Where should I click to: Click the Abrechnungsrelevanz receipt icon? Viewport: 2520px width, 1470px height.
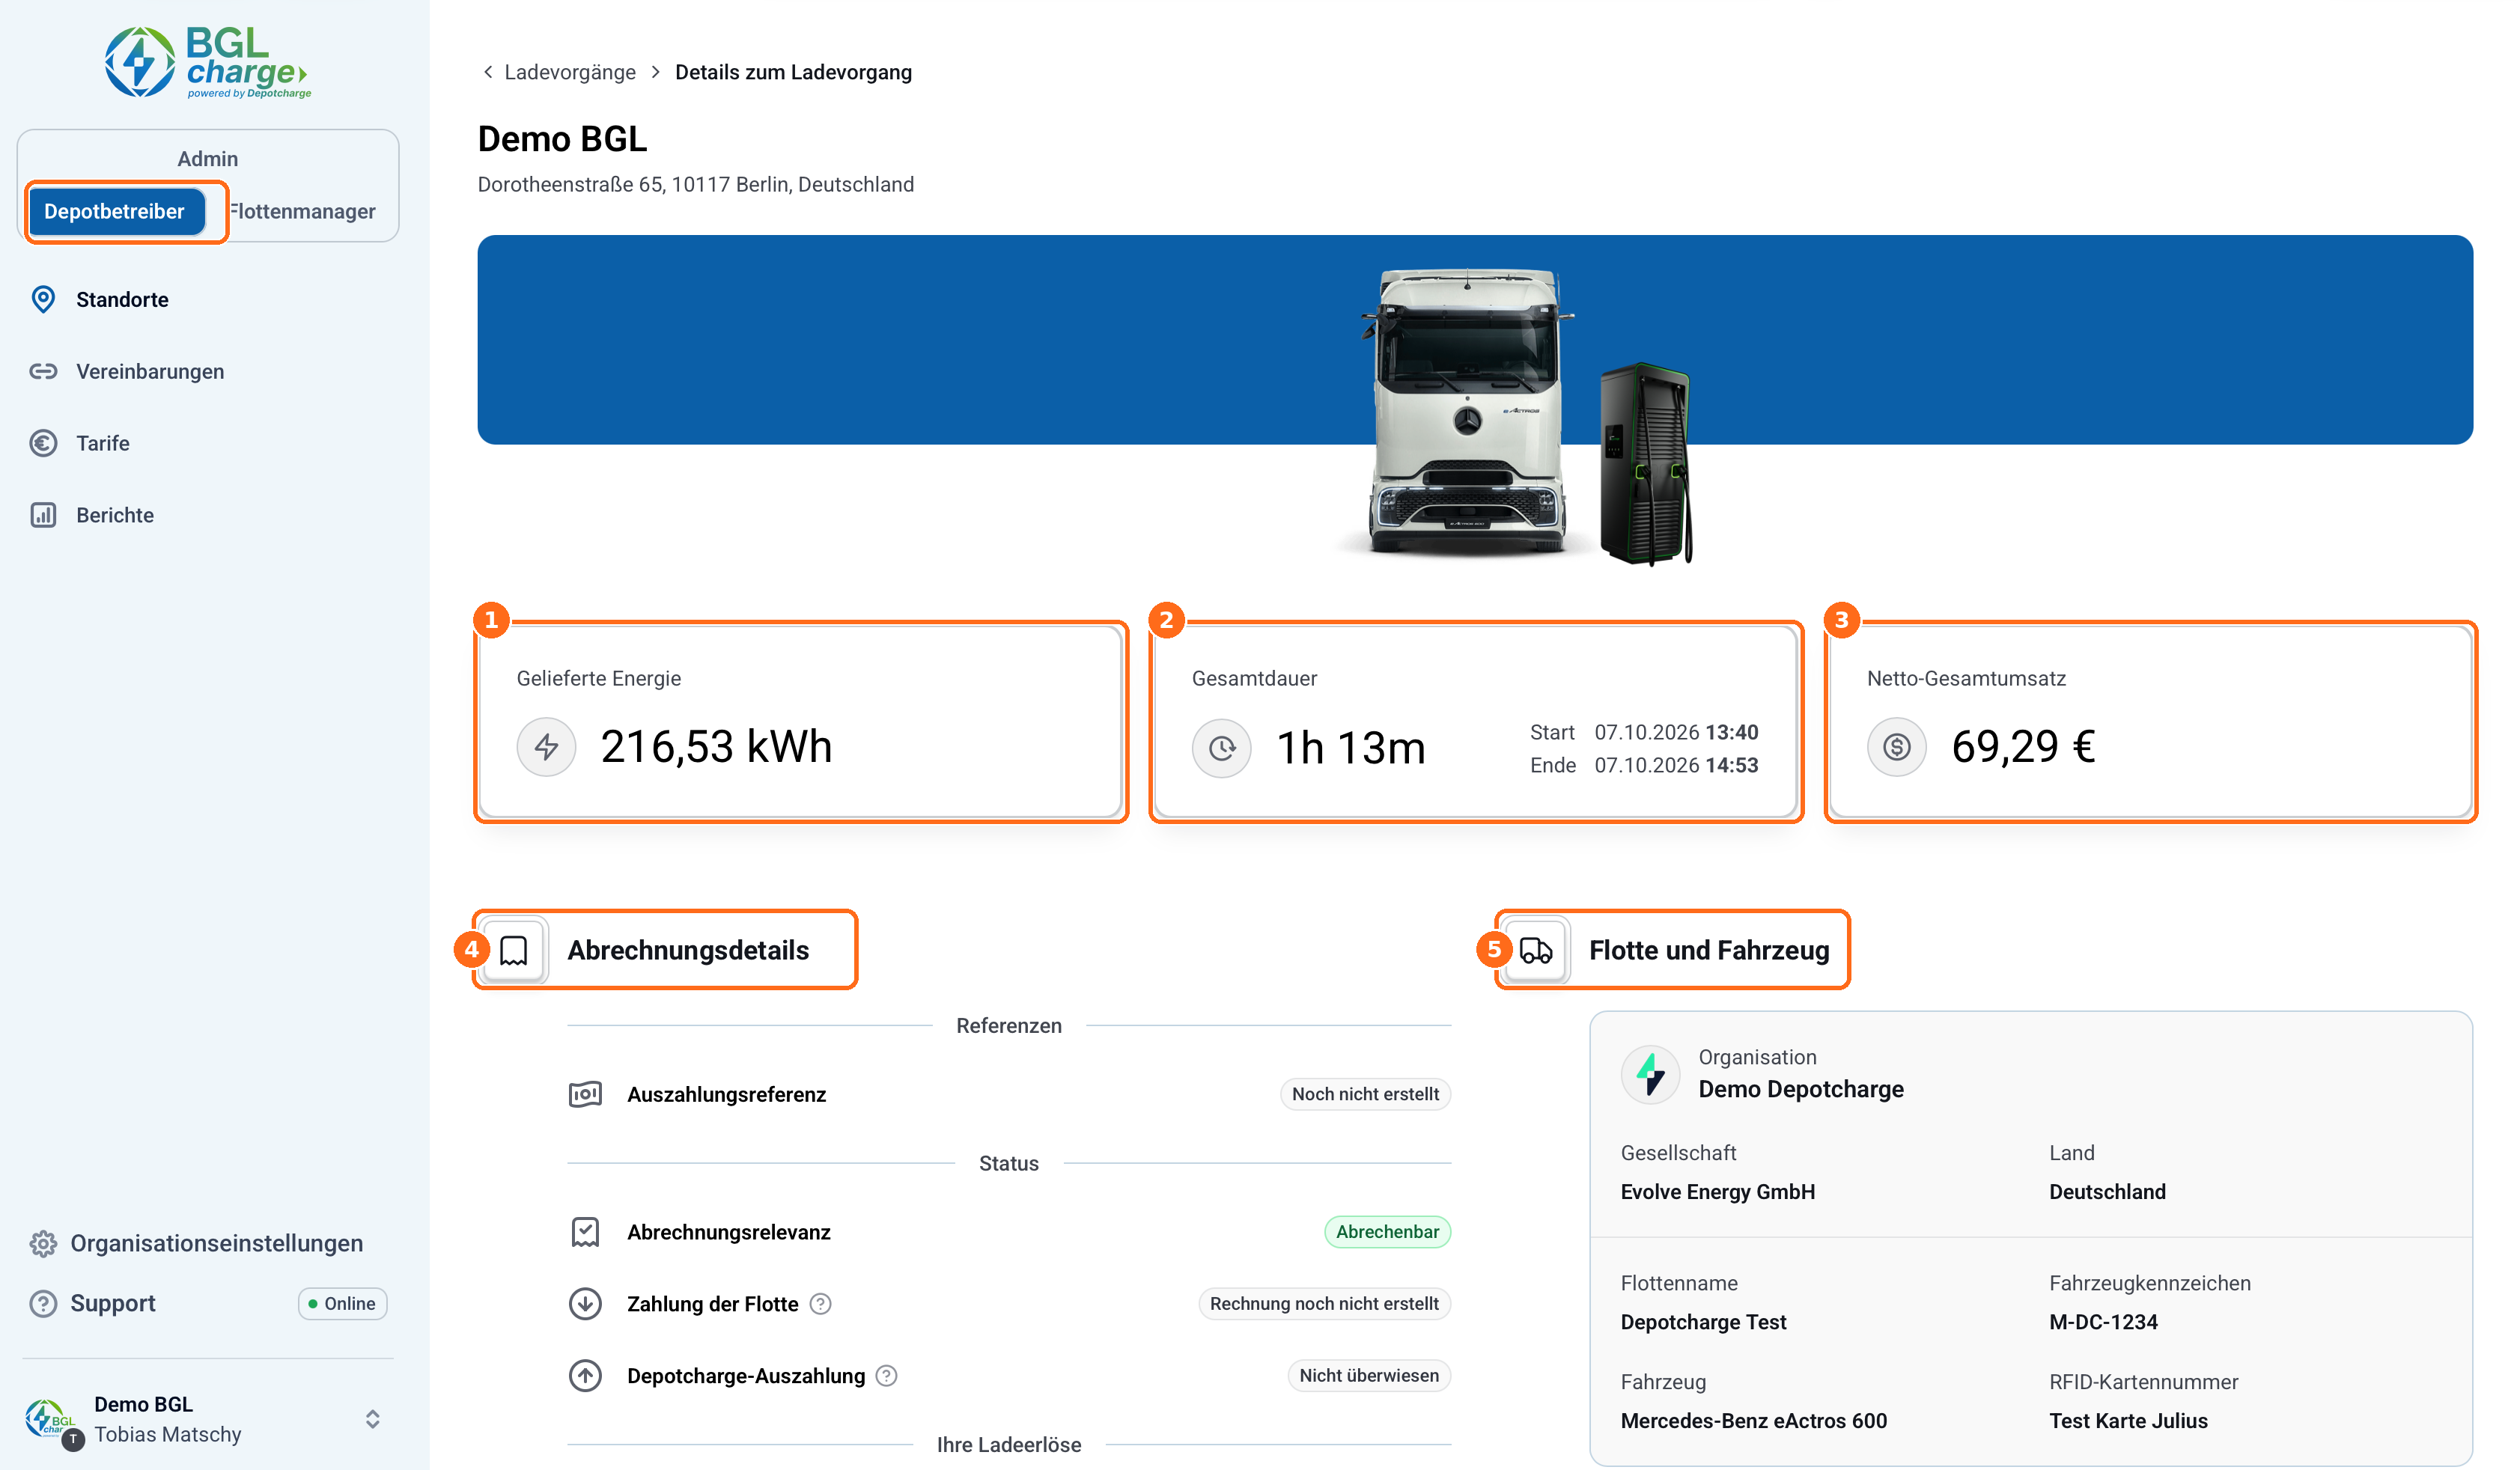tap(585, 1232)
